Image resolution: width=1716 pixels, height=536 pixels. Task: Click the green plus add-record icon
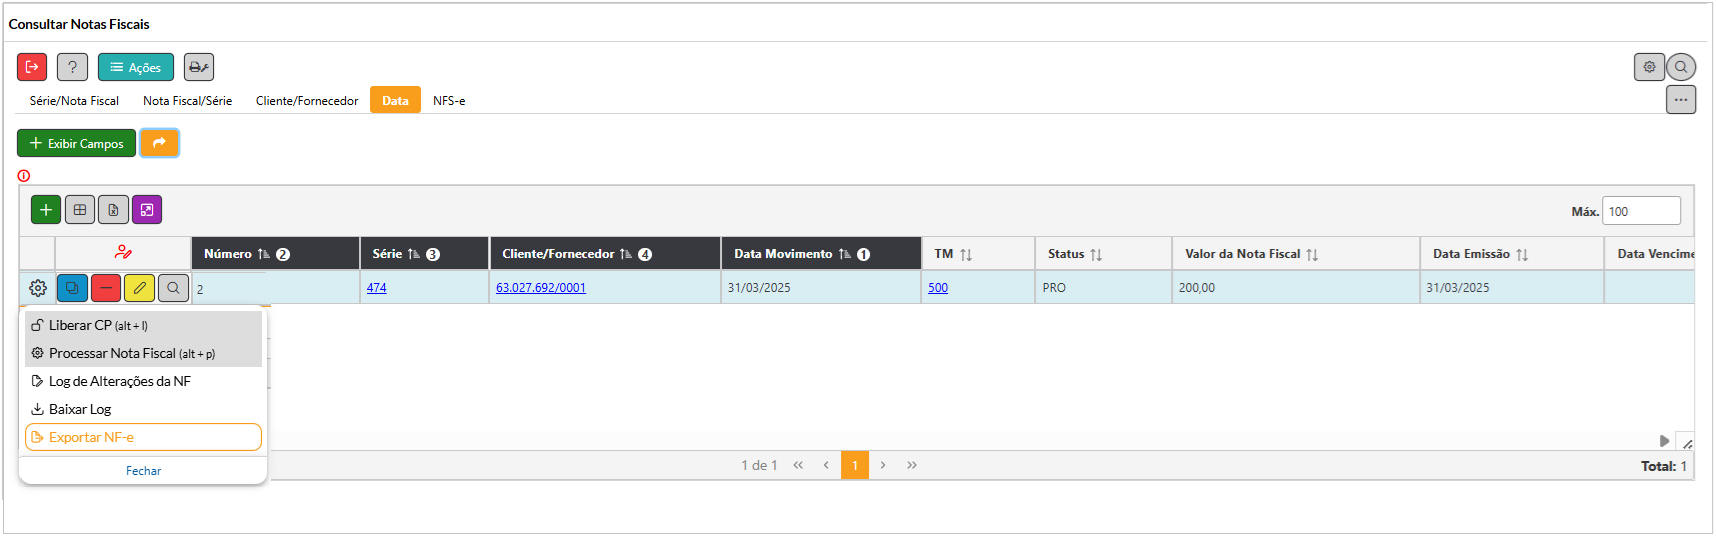point(46,210)
